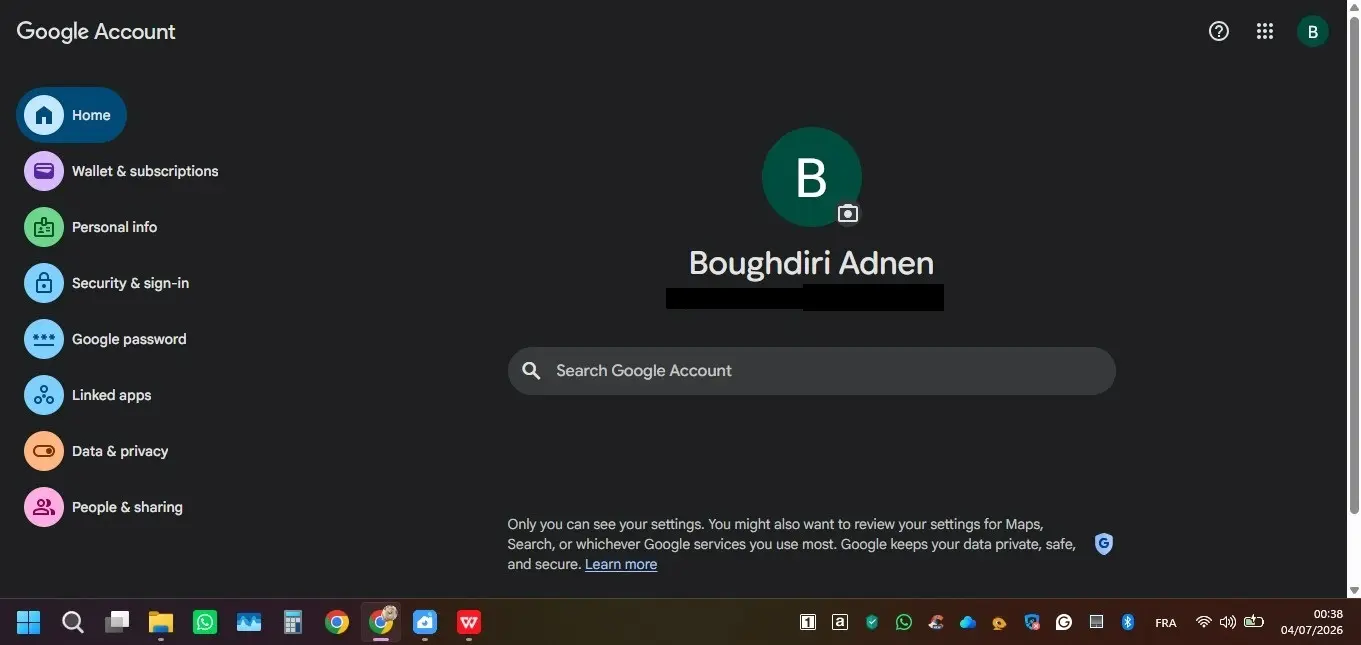Open the Chrome icon without profile badge

337,623
